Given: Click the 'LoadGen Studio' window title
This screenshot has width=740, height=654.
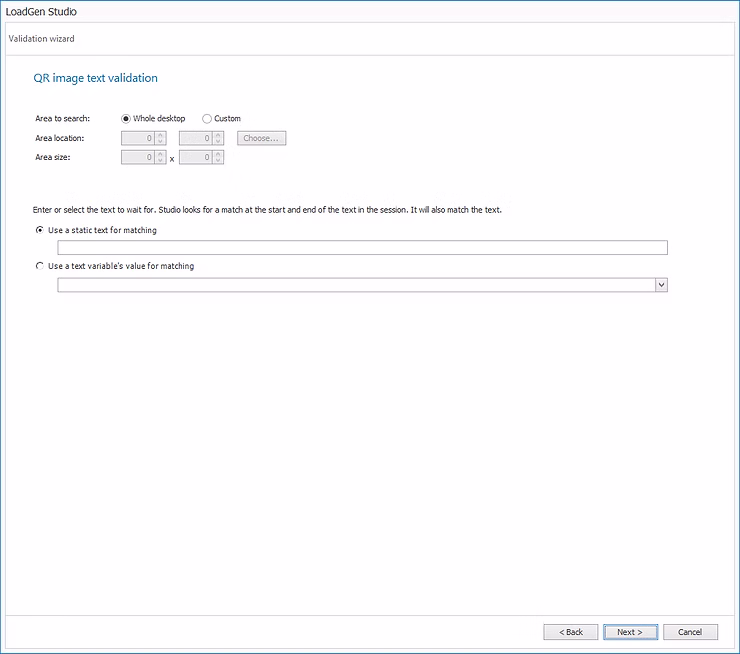Looking at the screenshot, I should tap(41, 12).
